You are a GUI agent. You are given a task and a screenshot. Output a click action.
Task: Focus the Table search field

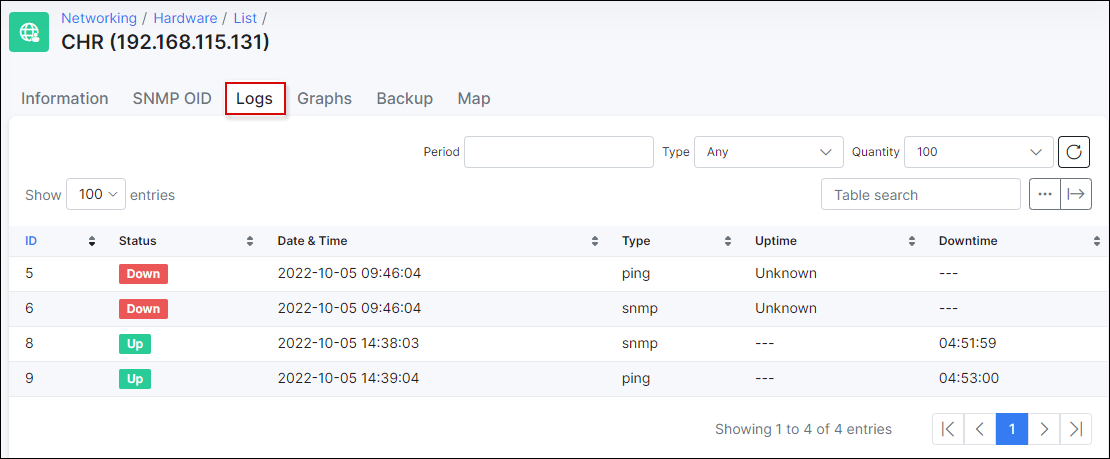pyautogui.click(x=920, y=194)
